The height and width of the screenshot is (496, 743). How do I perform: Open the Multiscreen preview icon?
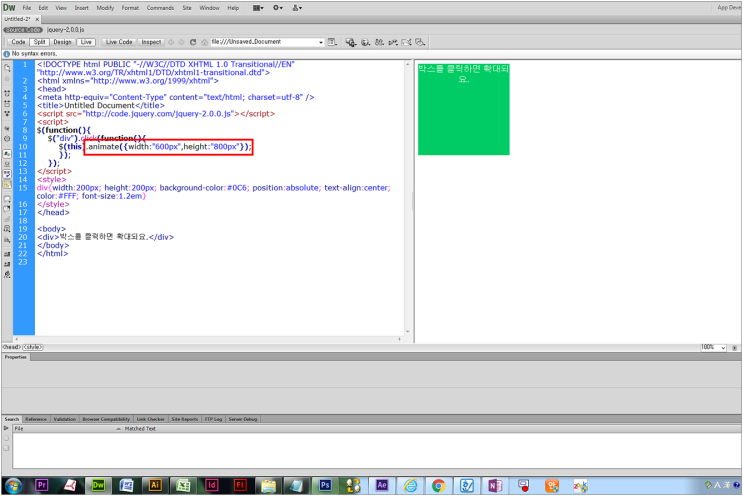coord(351,43)
